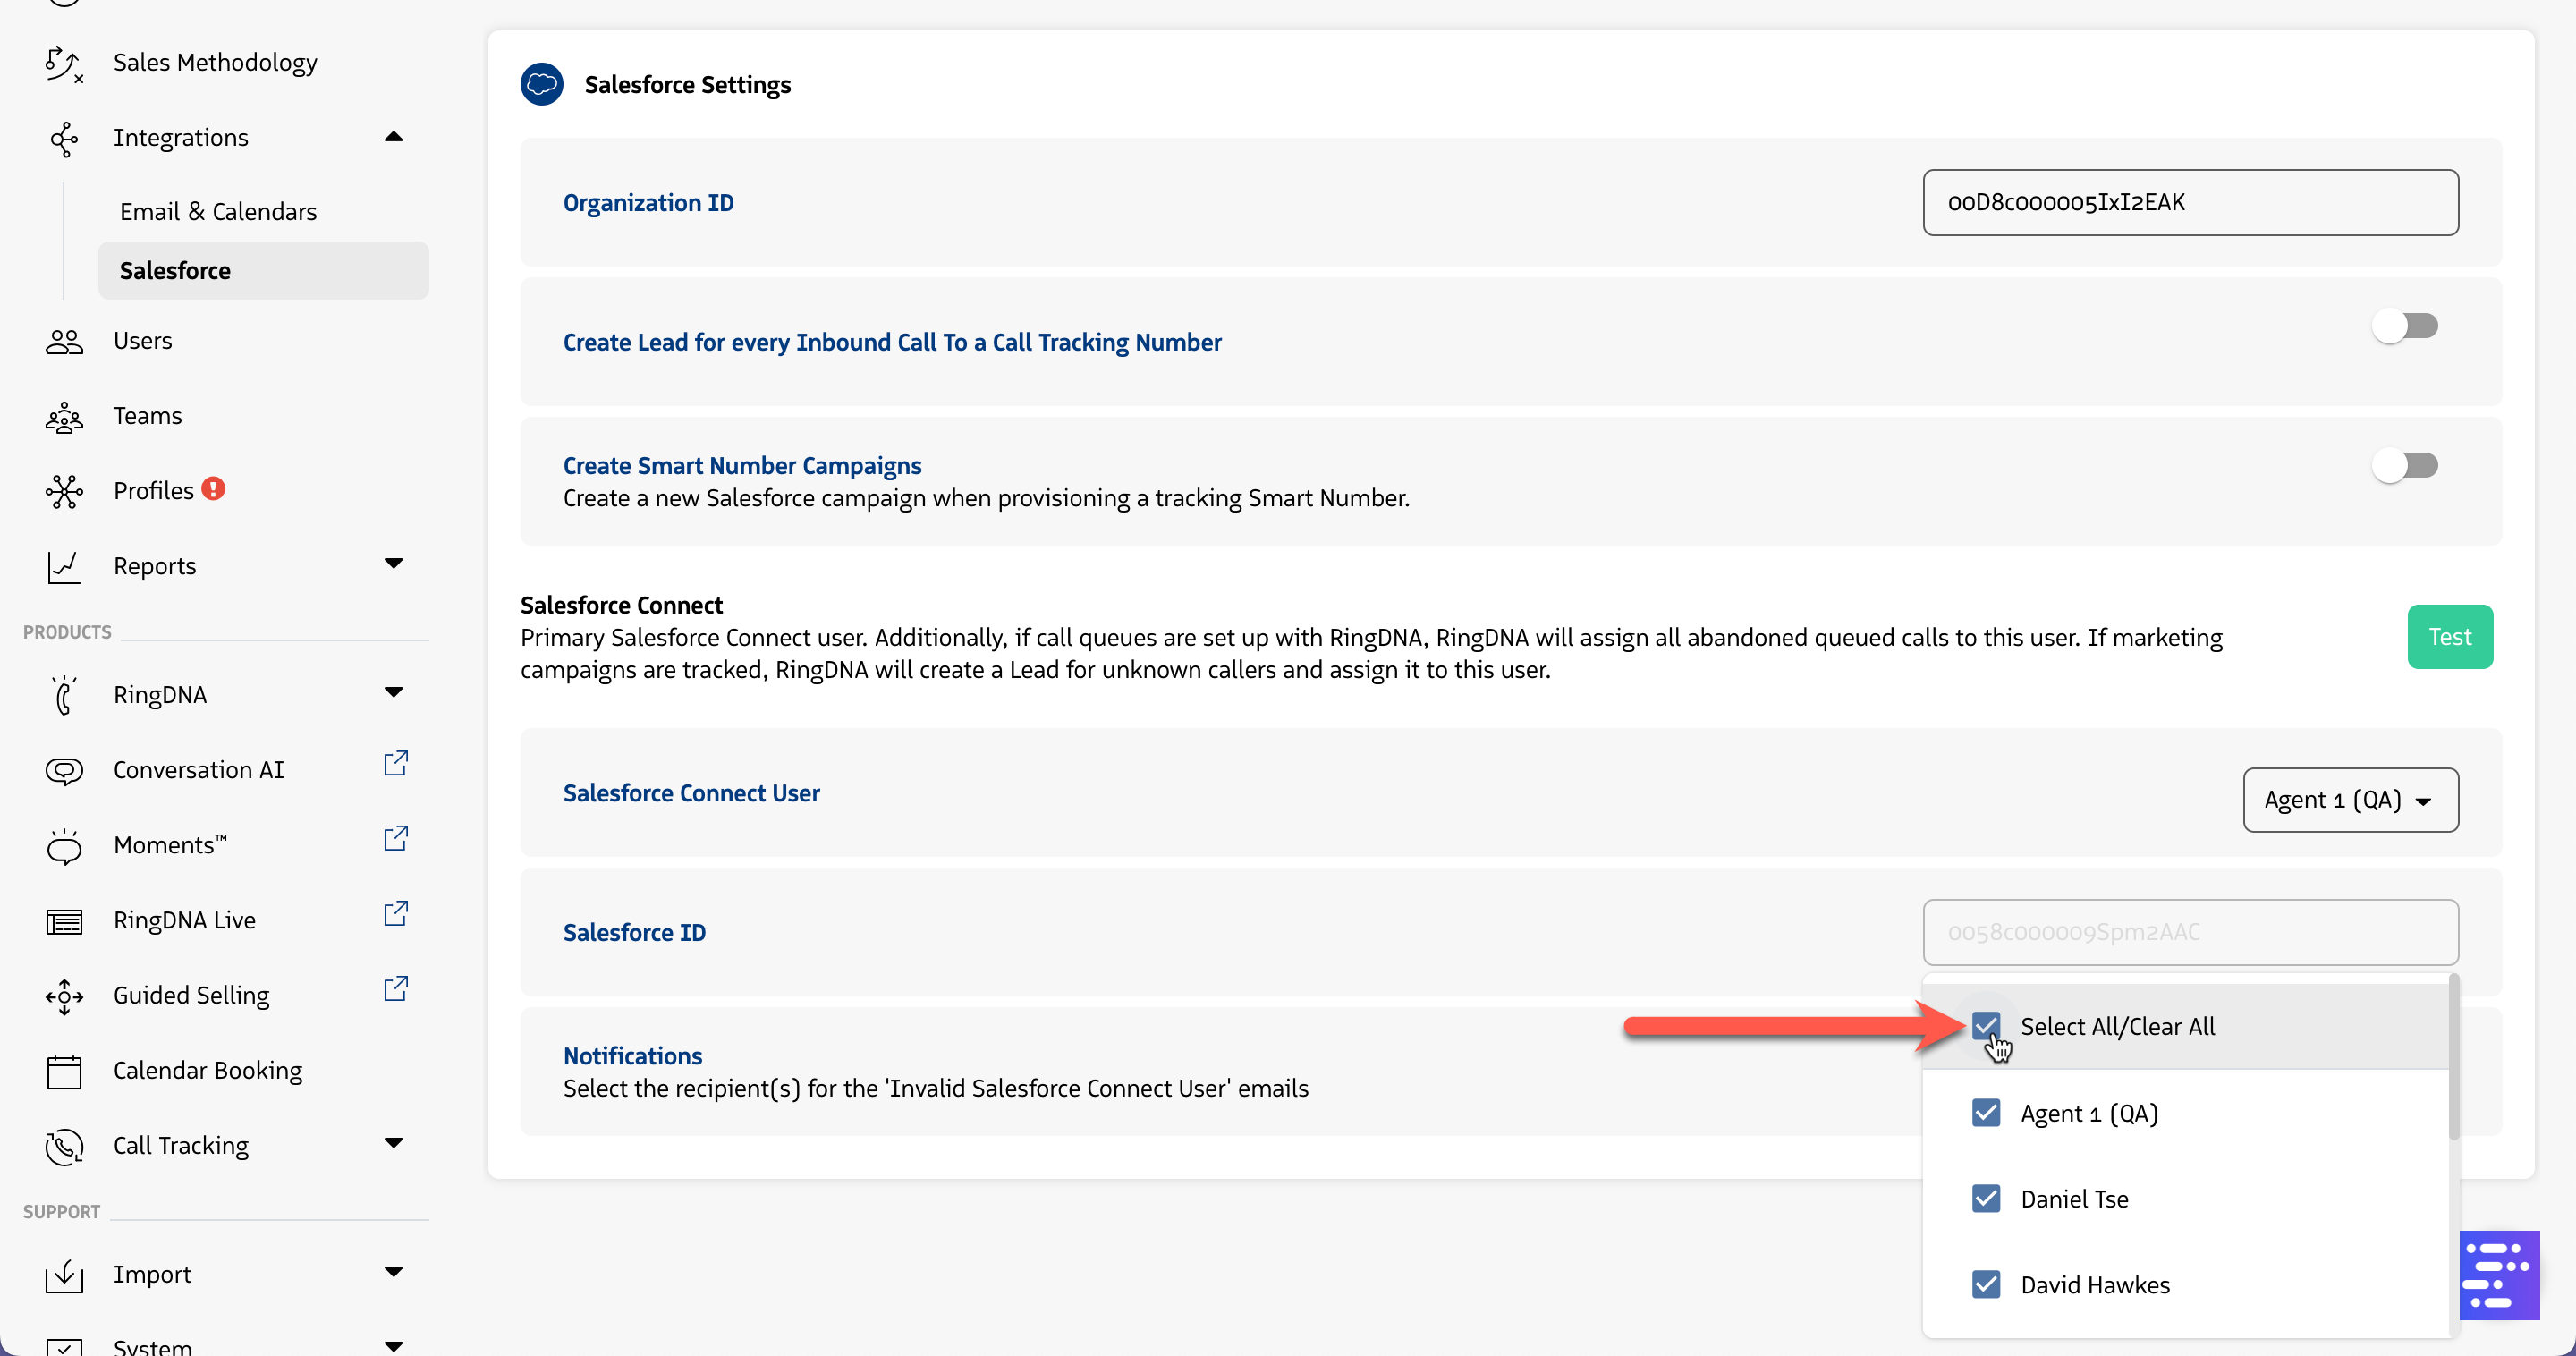
Task: Click the Calendar Booking icon
Action: point(64,1072)
